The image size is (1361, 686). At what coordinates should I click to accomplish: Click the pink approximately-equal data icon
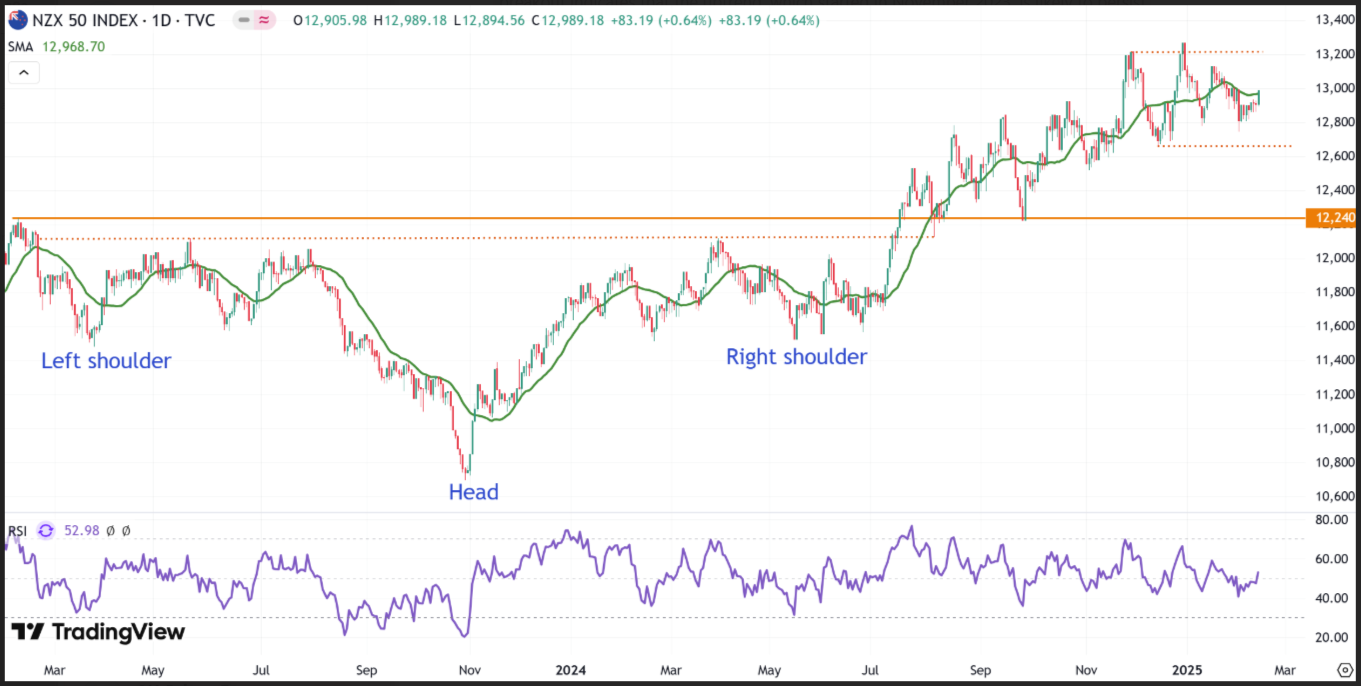(x=266, y=20)
